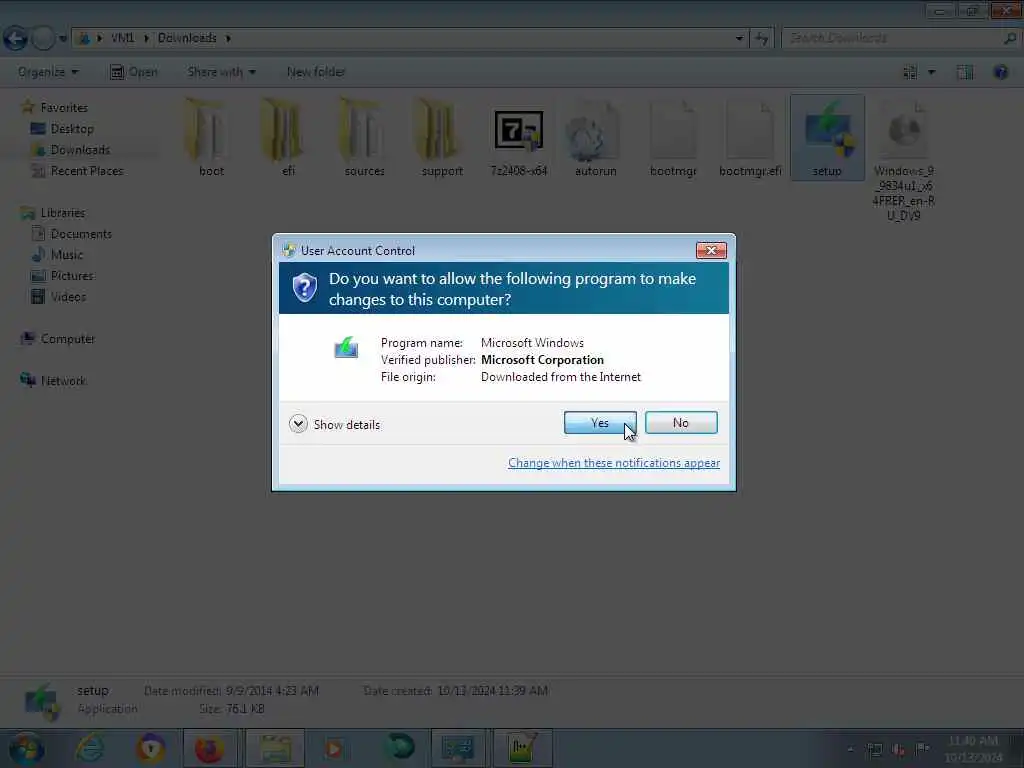
Task: Open the view options dropdown arrow
Action: [932, 72]
